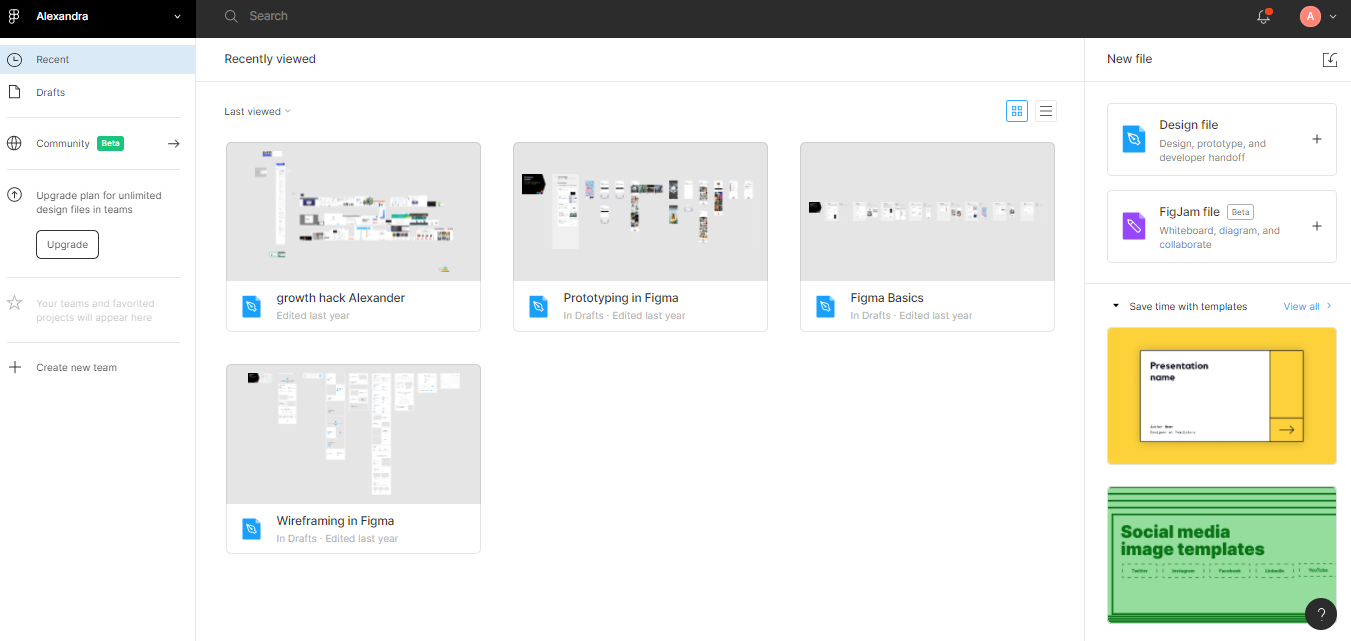Open Drafts in the sidebar
1351x641 pixels.
click(x=97, y=92)
